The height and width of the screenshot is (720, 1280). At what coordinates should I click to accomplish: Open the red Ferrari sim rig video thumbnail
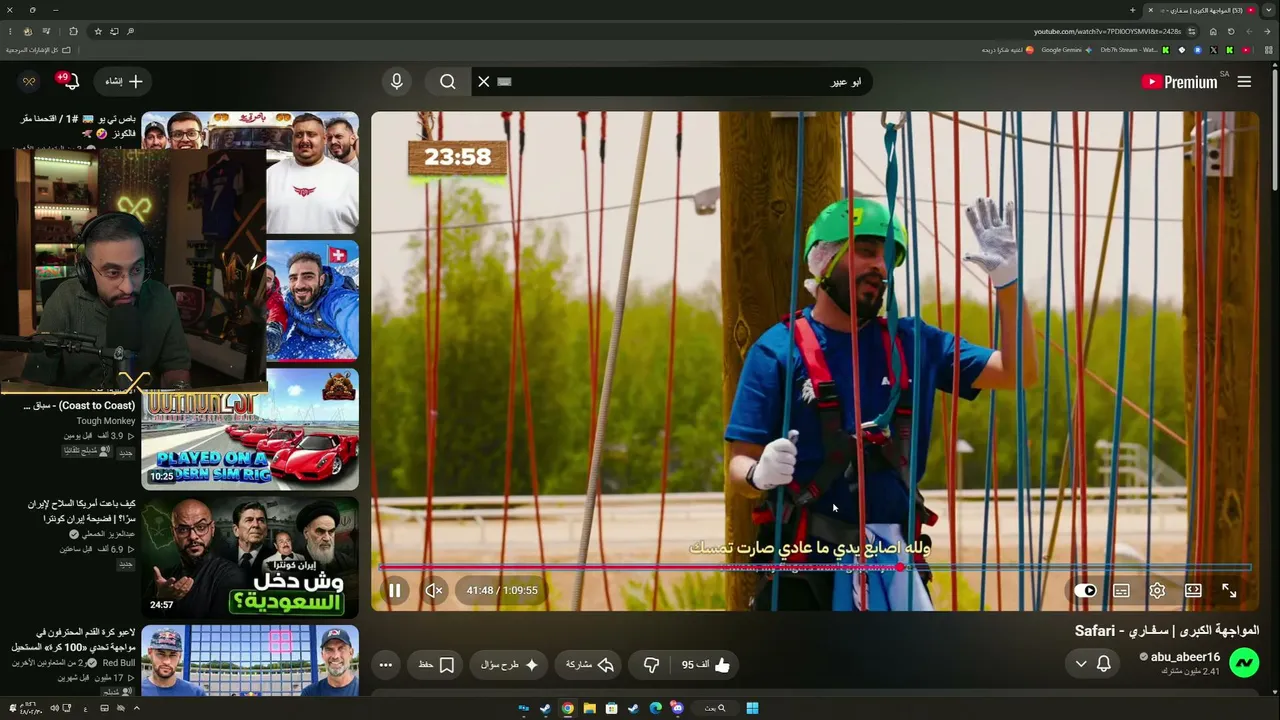[x=250, y=428]
